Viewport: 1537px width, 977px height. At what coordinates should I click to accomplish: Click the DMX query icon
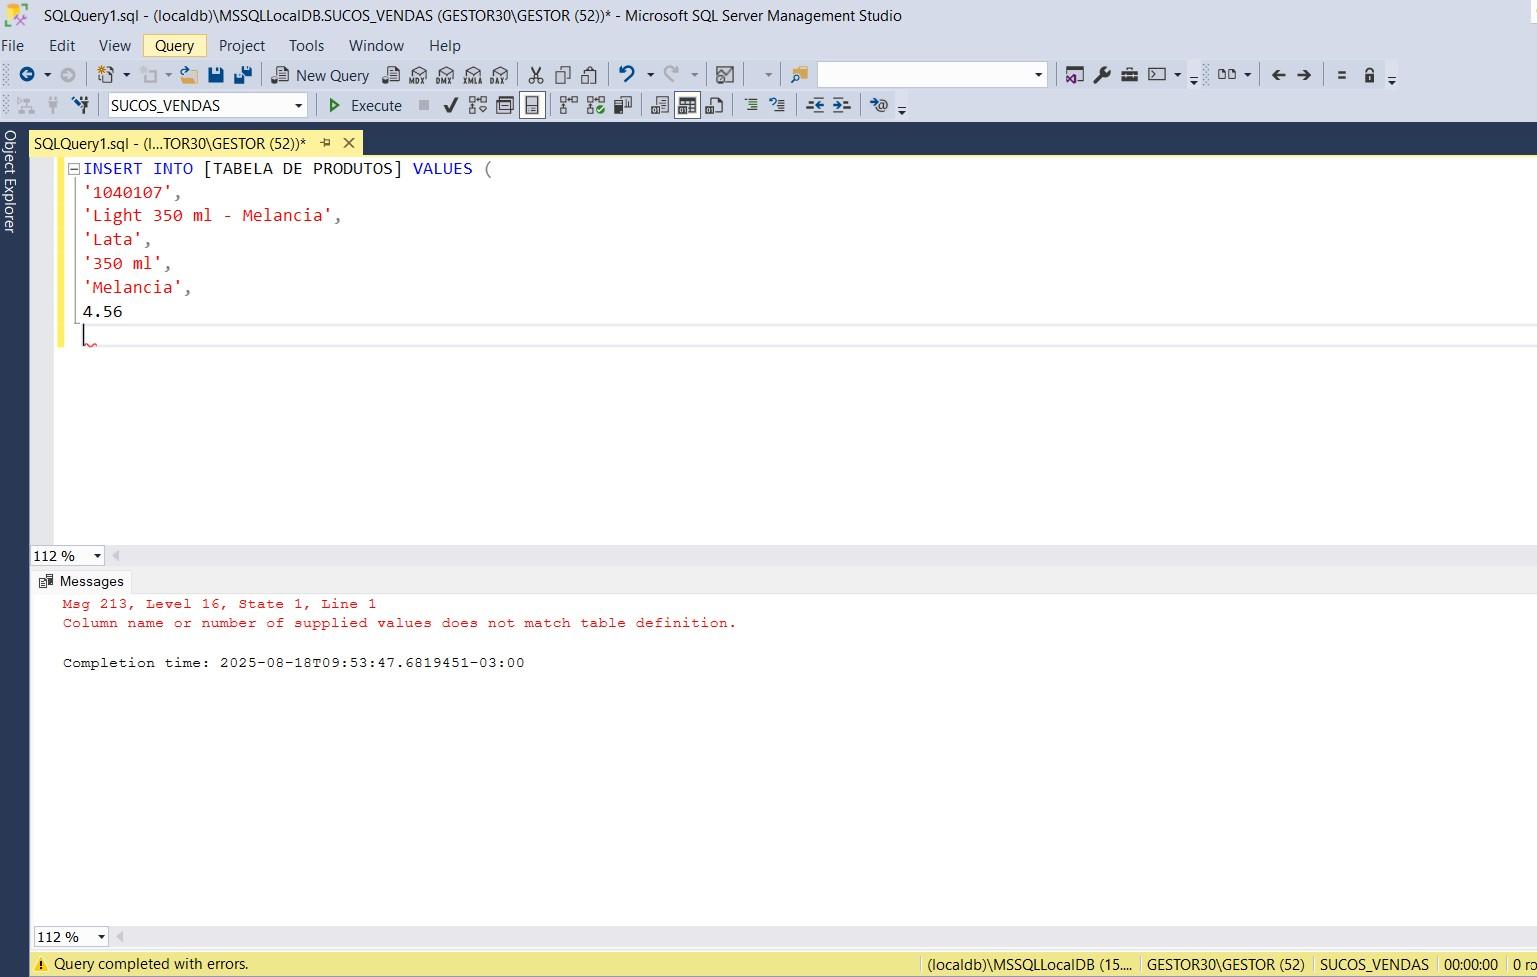pos(445,75)
